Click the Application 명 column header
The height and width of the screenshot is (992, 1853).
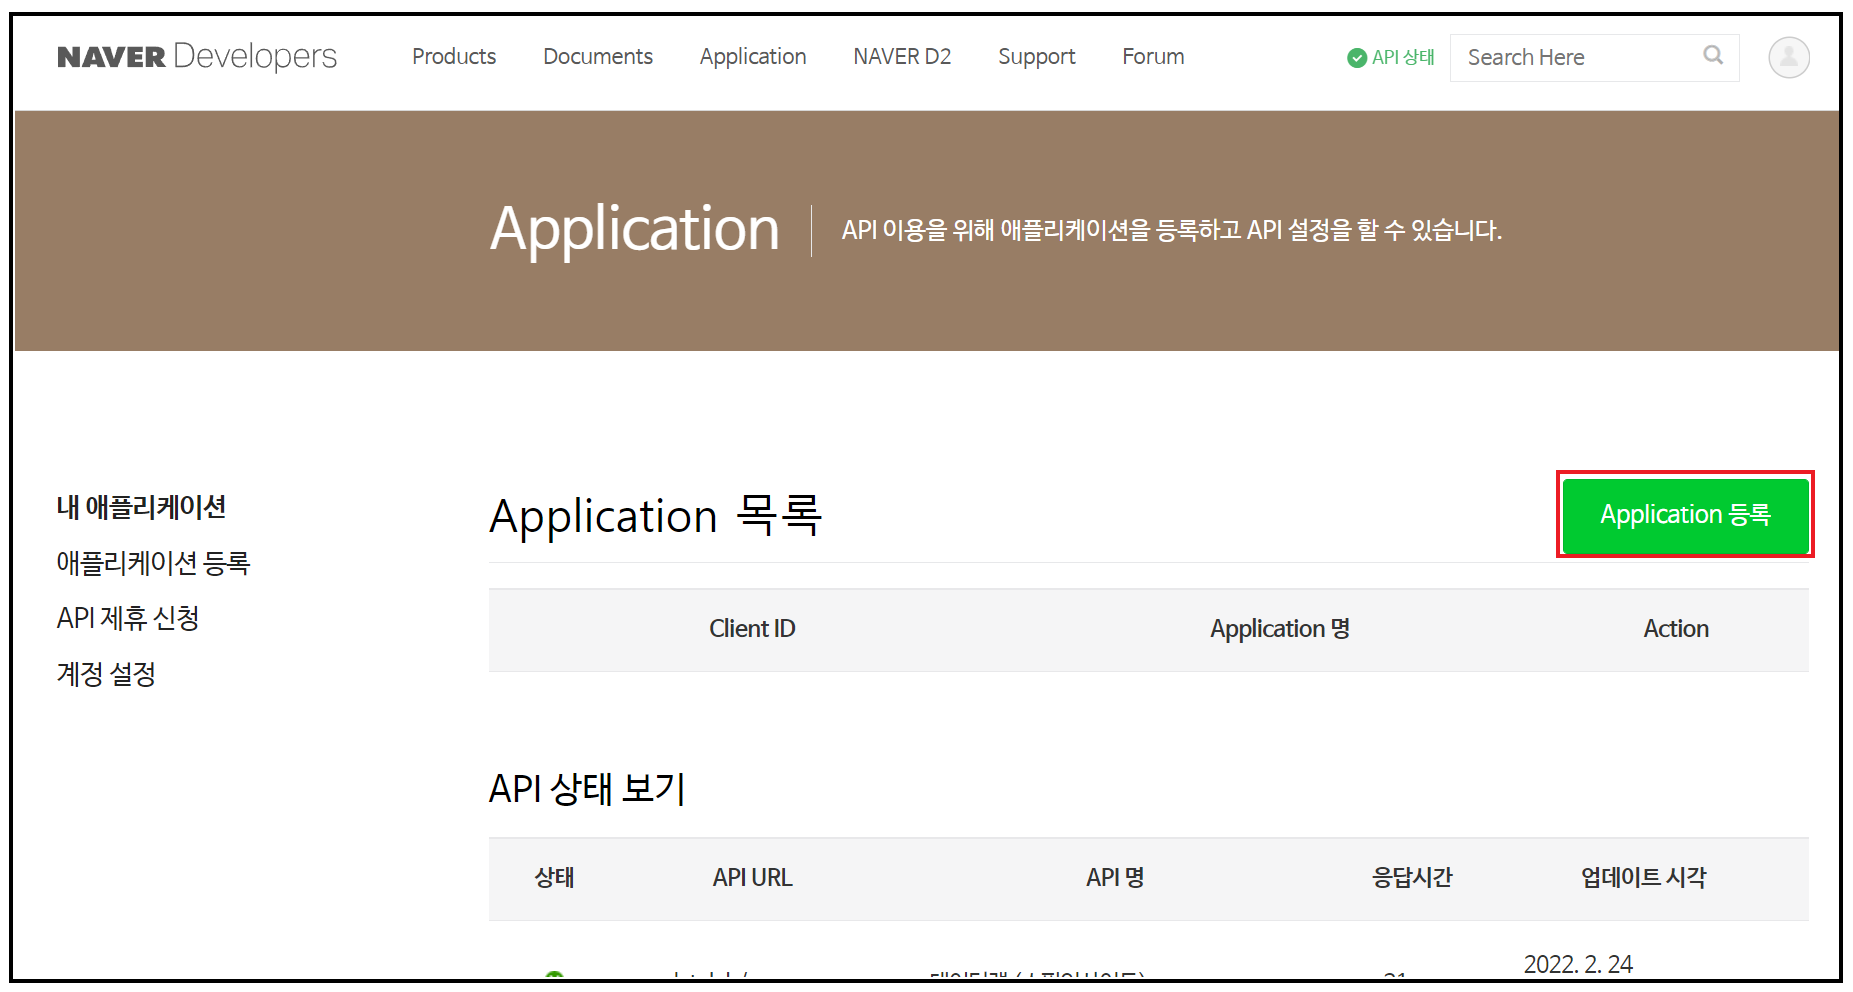coord(1280,629)
